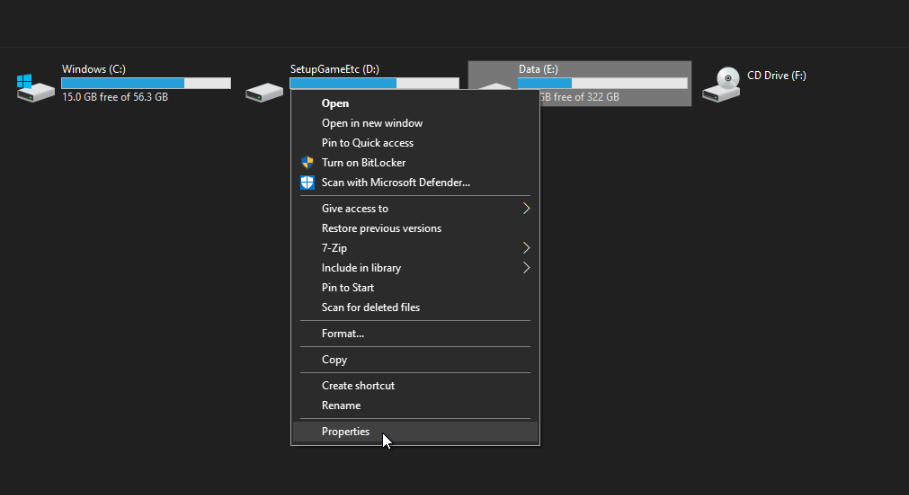Choose Restore previous versions

point(381,229)
